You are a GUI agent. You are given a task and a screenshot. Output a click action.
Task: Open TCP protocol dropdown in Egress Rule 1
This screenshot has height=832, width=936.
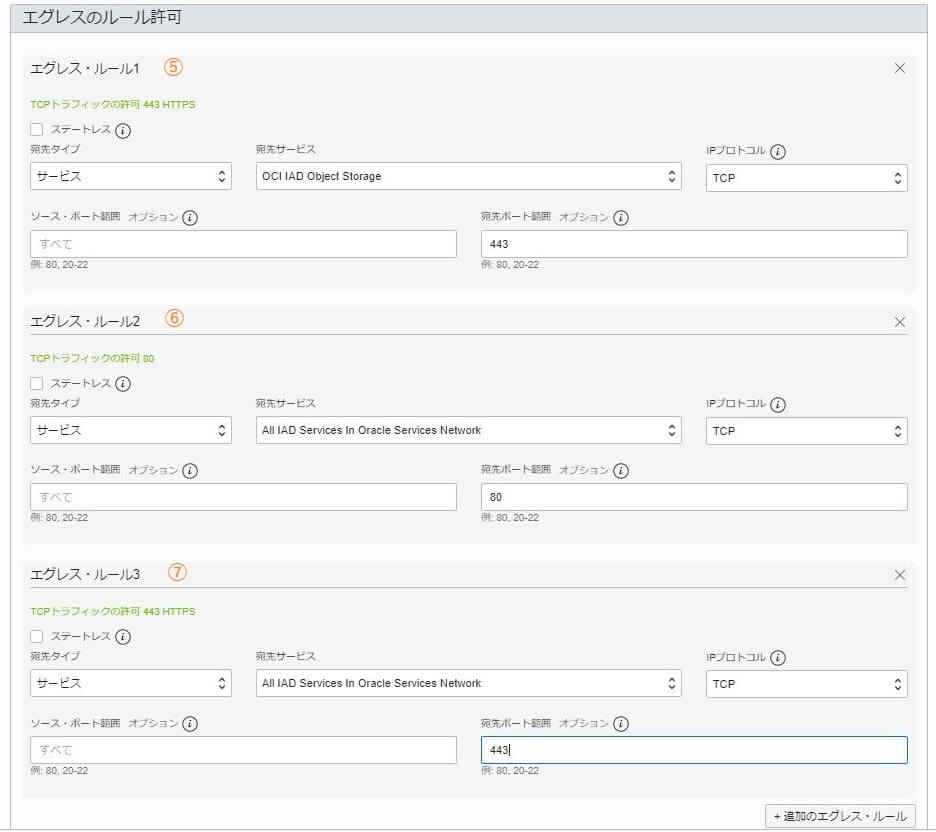806,178
